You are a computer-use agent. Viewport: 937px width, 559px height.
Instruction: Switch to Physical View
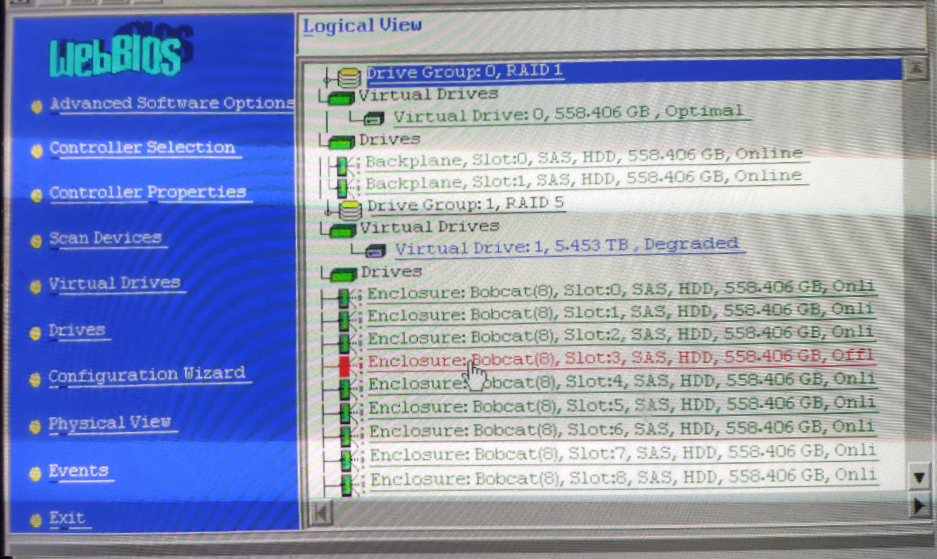pyautogui.click(x=109, y=423)
